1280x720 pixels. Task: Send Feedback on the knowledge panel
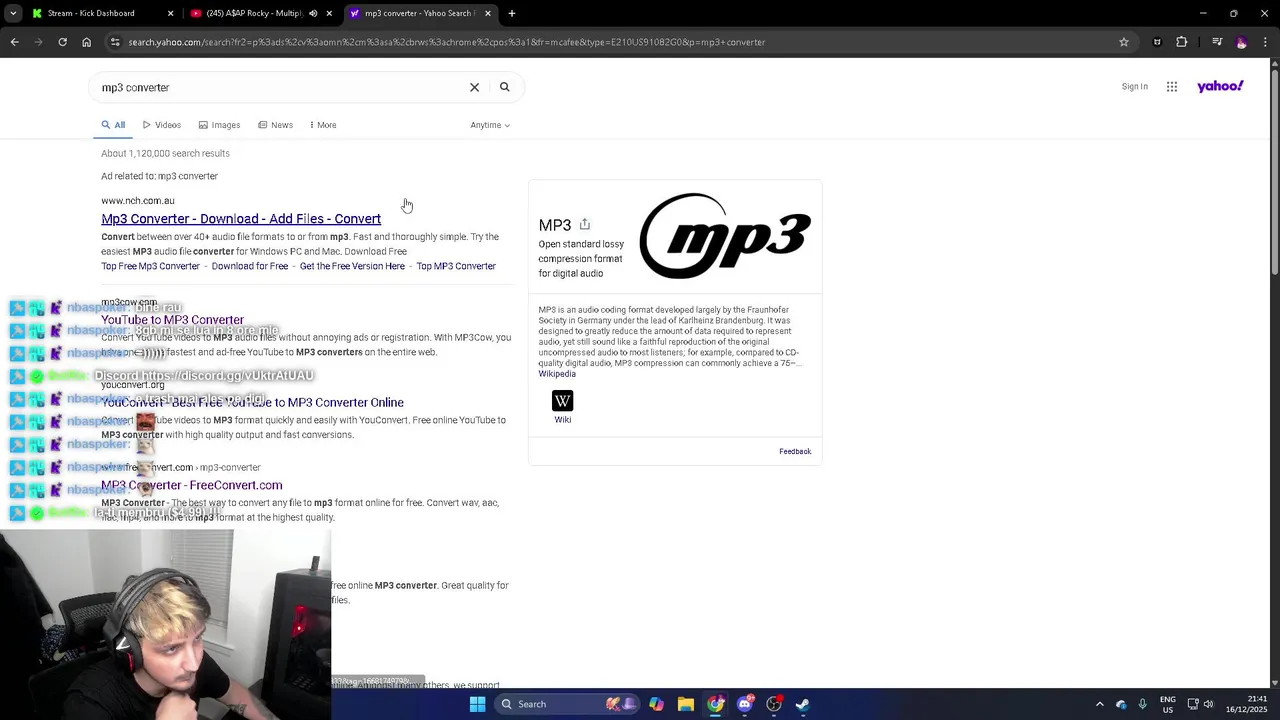click(795, 451)
